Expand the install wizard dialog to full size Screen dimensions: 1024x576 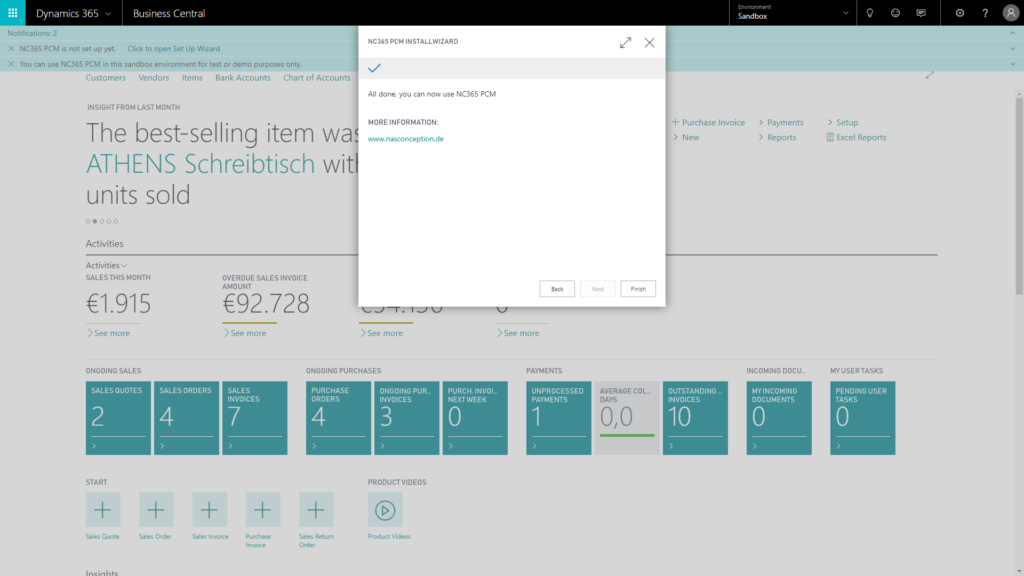[625, 42]
